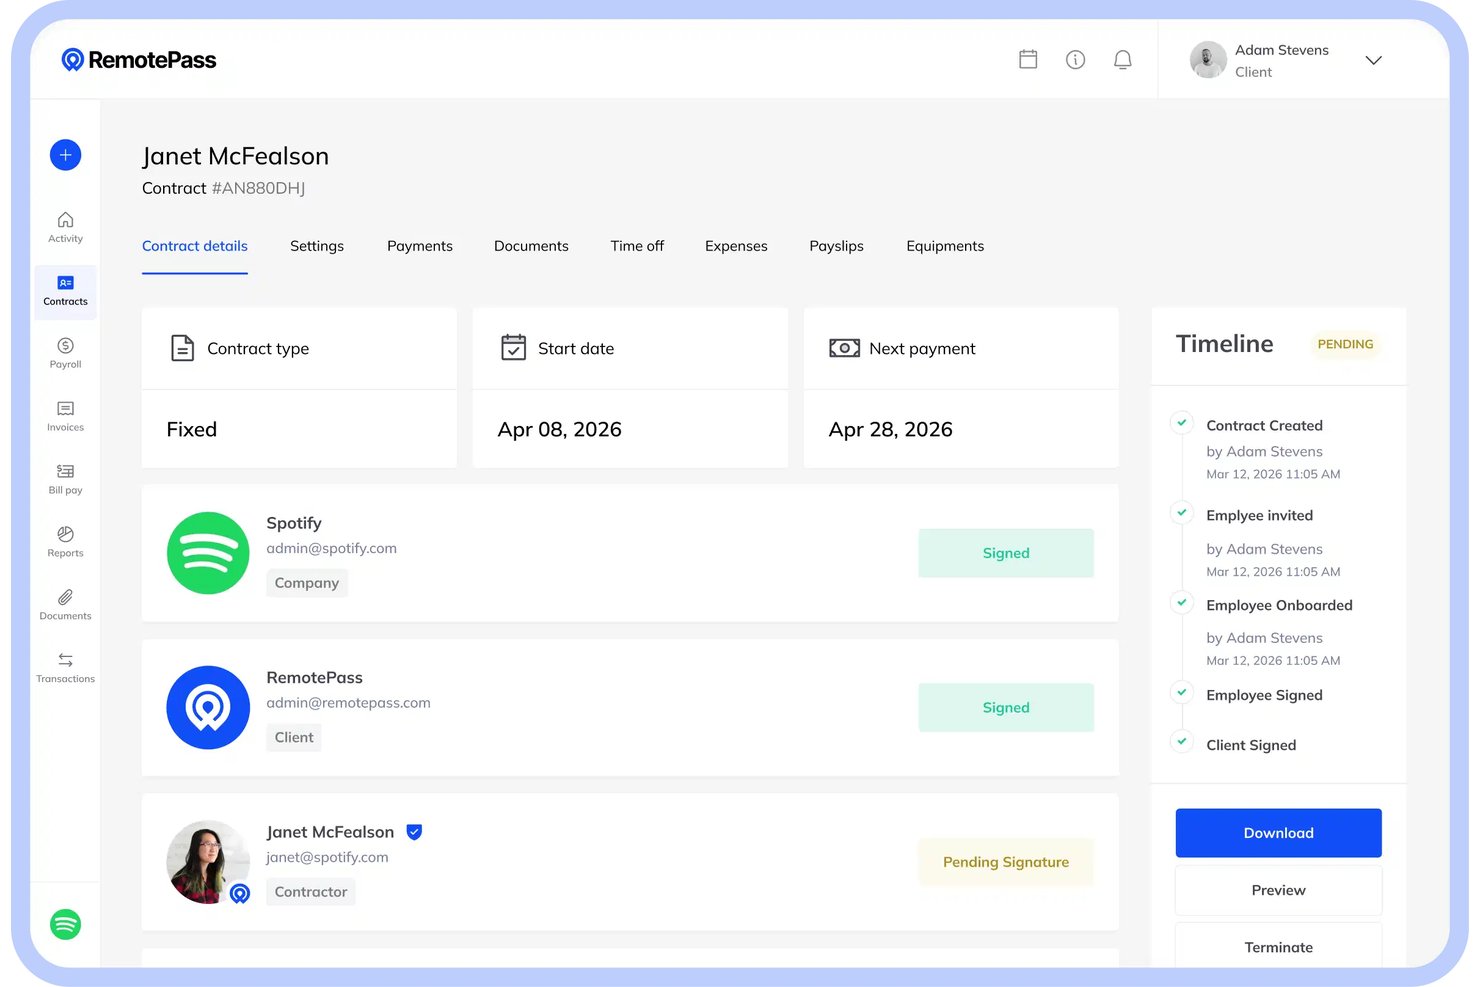Click the Spotify logo at sidebar bottom
The height and width of the screenshot is (987, 1480).
[65, 924]
